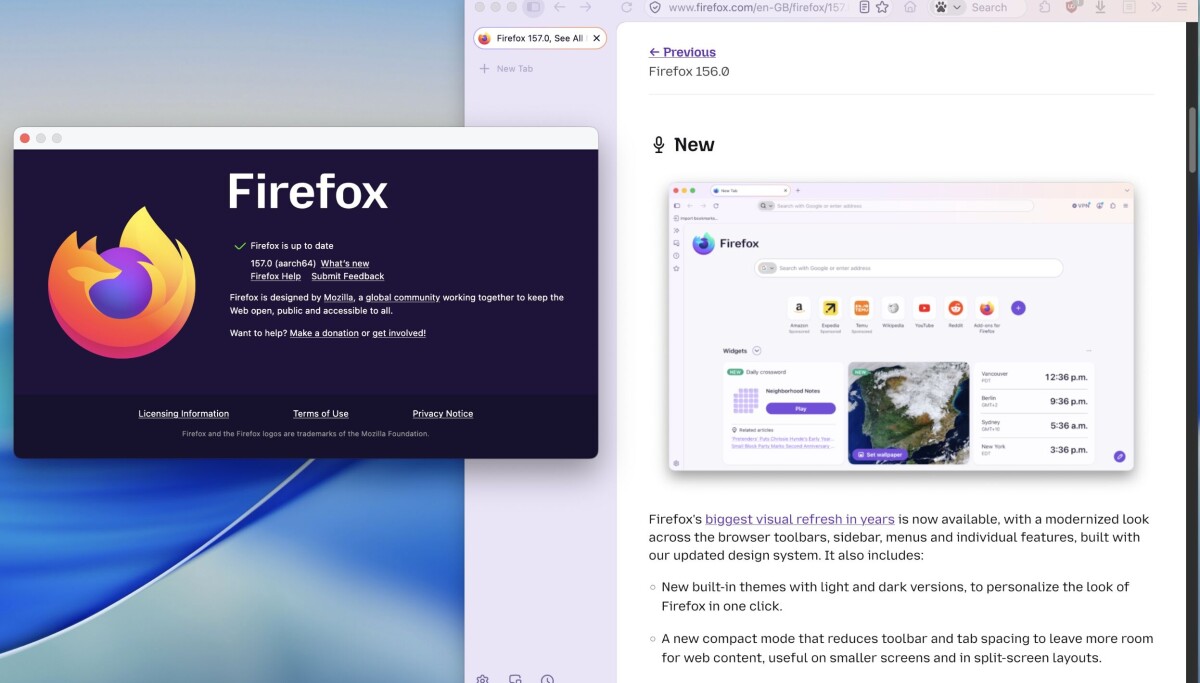
Task: Follow the 'global community' link
Action: [x=403, y=297]
